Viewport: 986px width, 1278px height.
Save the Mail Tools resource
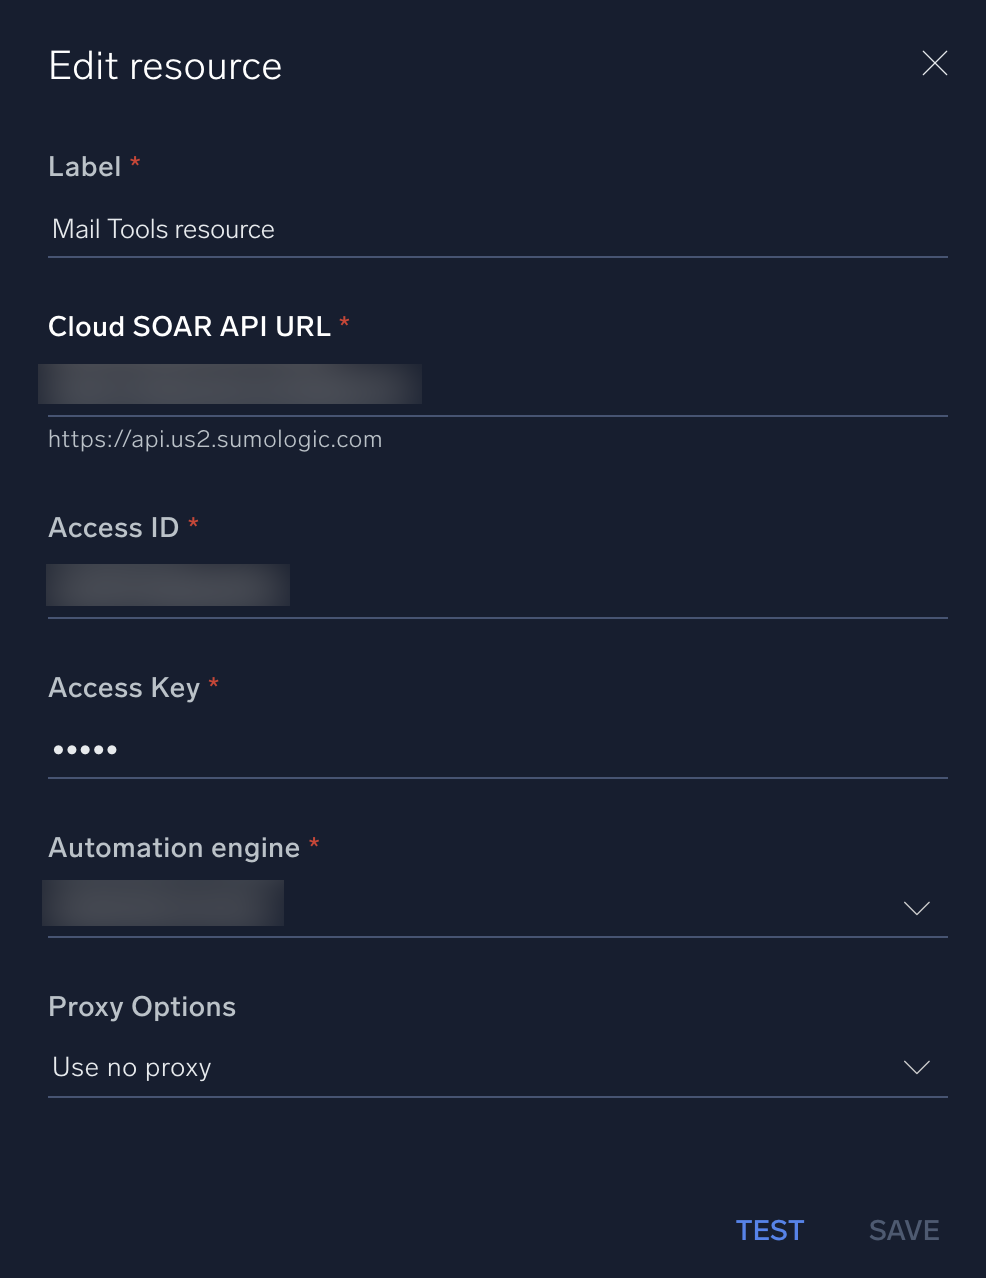(903, 1230)
